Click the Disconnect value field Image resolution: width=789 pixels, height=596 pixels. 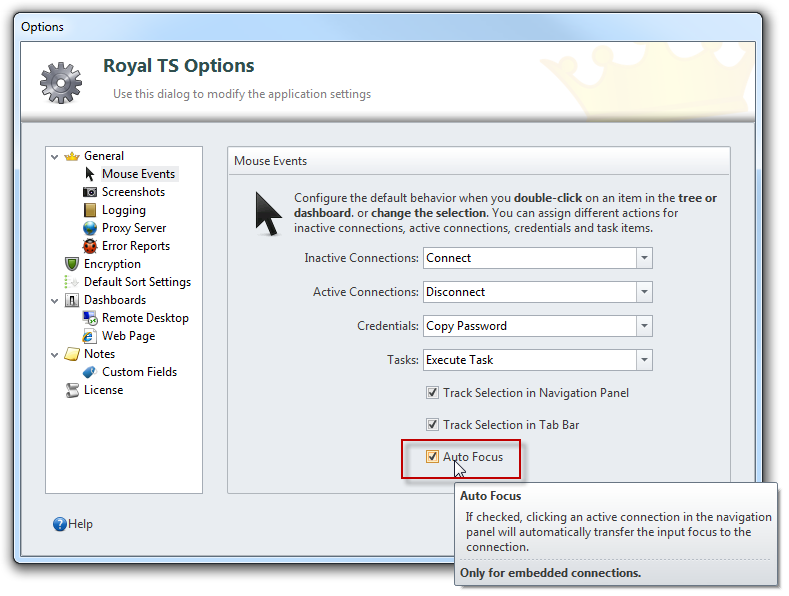(x=530, y=292)
